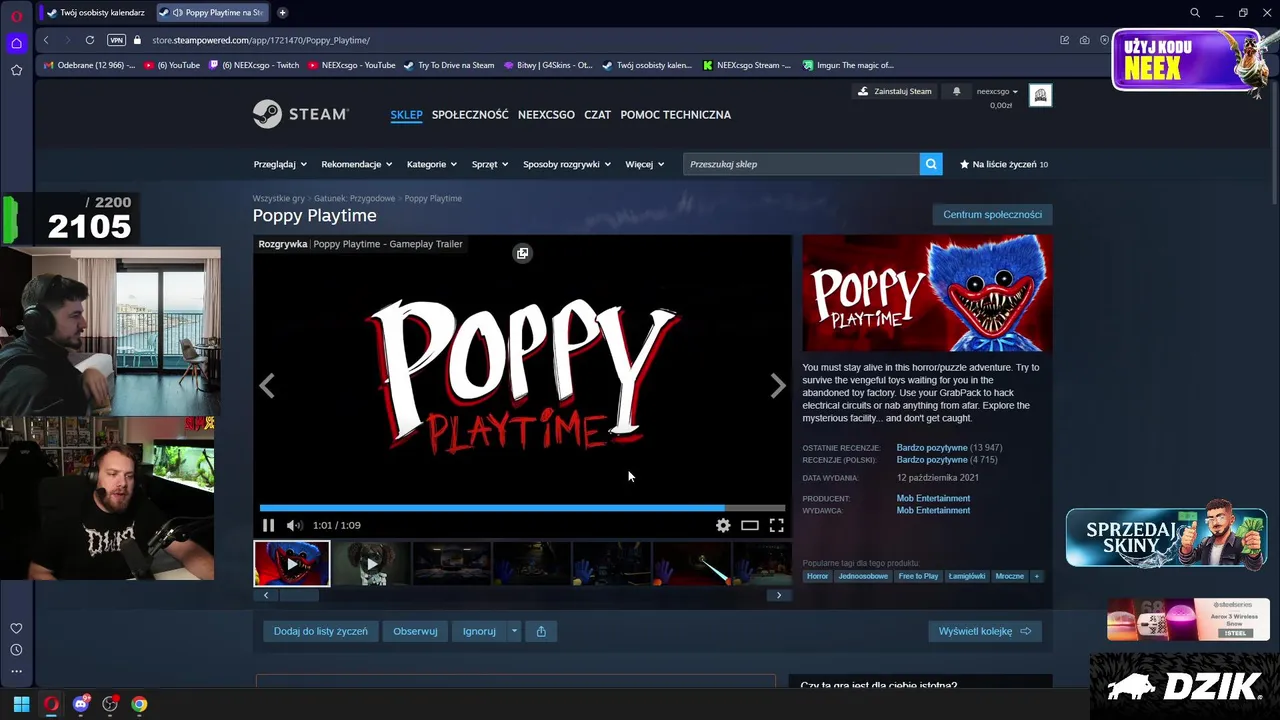Click the pop-out video icon
This screenshot has height=720, width=1280.
pyautogui.click(x=522, y=253)
